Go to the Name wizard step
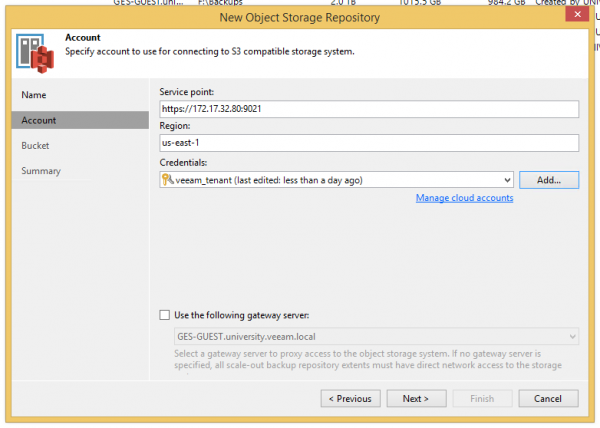Viewport: 600px width, 428px height. pos(34,95)
